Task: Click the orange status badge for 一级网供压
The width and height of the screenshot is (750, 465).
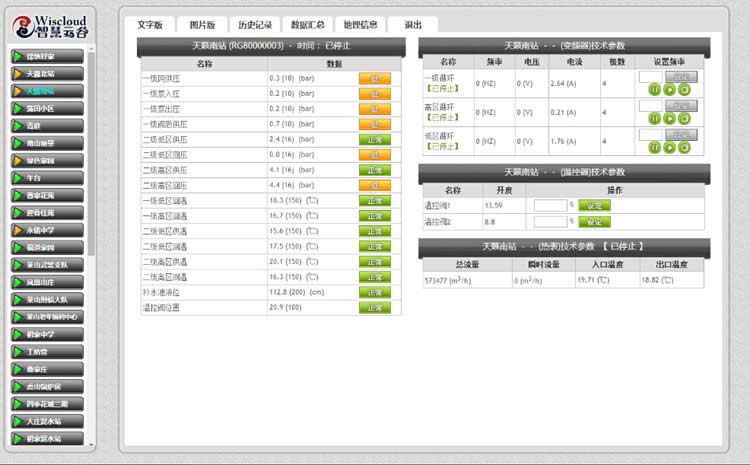Action: point(373,77)
